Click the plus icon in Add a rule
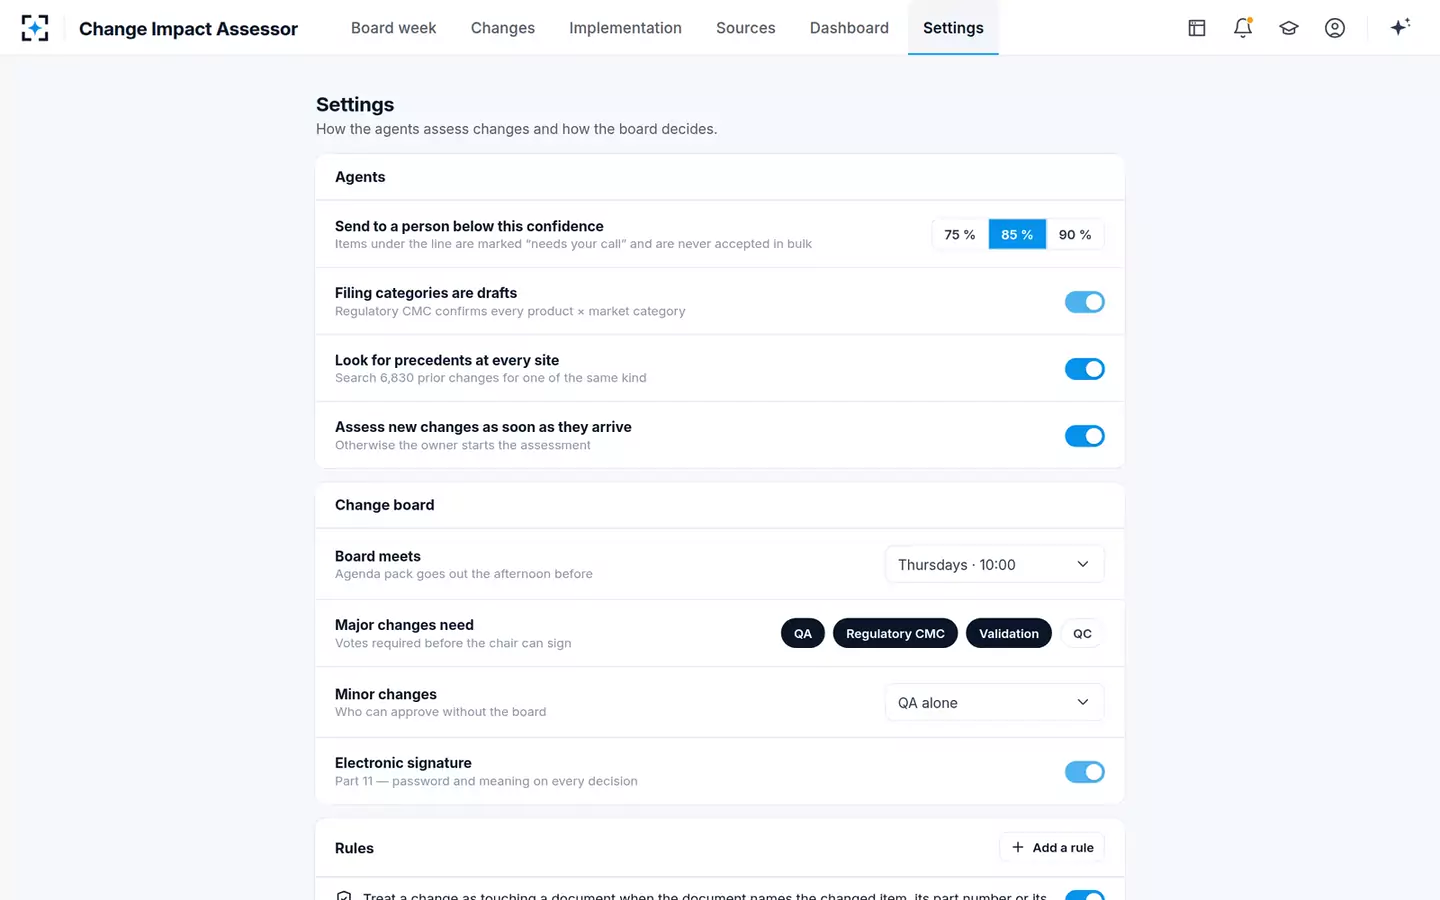Viewport: 1440px width, 900px height. [1018, 847]
